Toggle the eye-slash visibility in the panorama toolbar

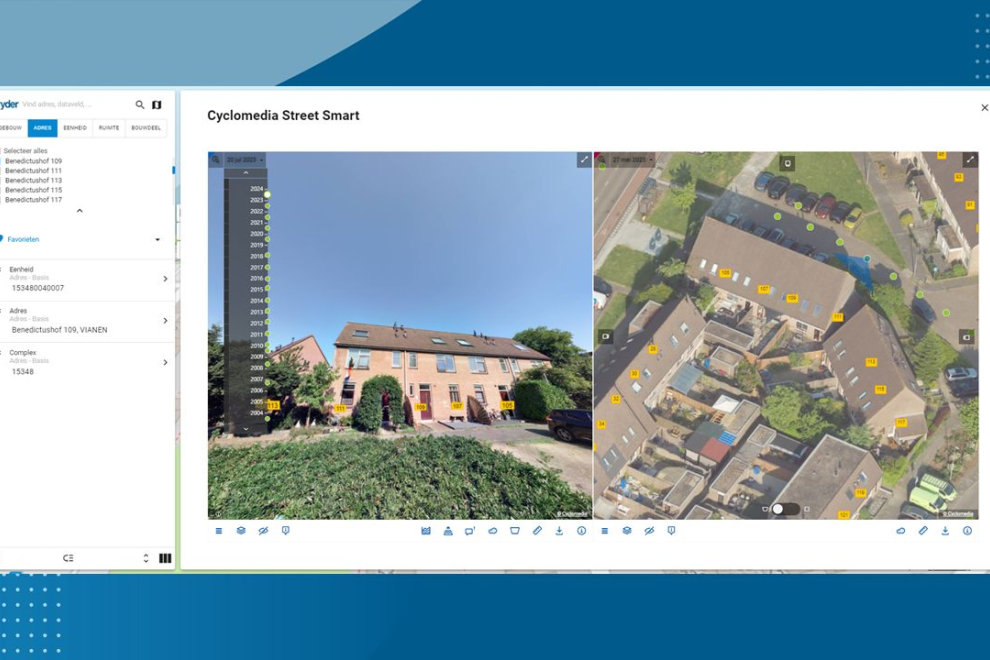click(263, 531)
